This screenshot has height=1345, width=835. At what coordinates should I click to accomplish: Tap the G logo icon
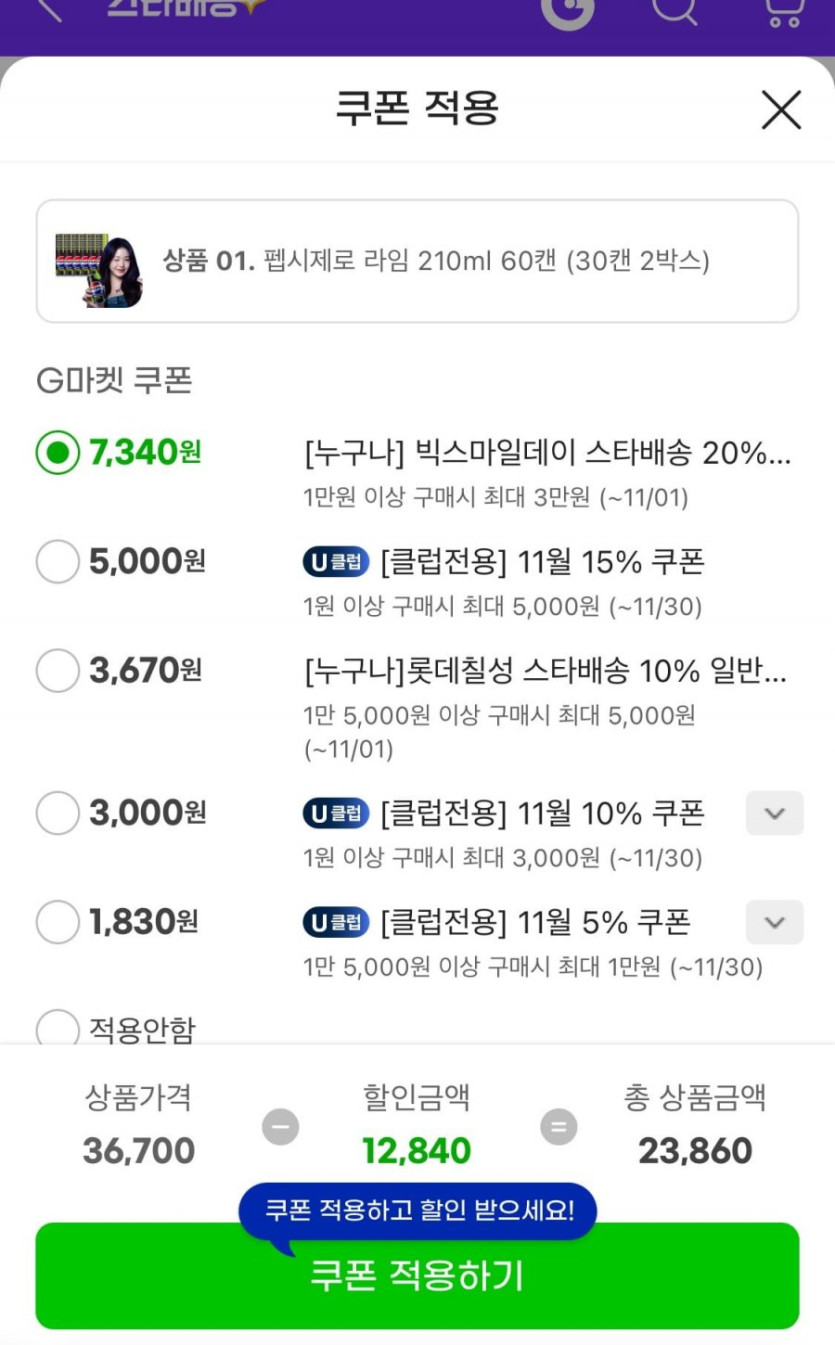pyautogui.click(x=567, y=10)
